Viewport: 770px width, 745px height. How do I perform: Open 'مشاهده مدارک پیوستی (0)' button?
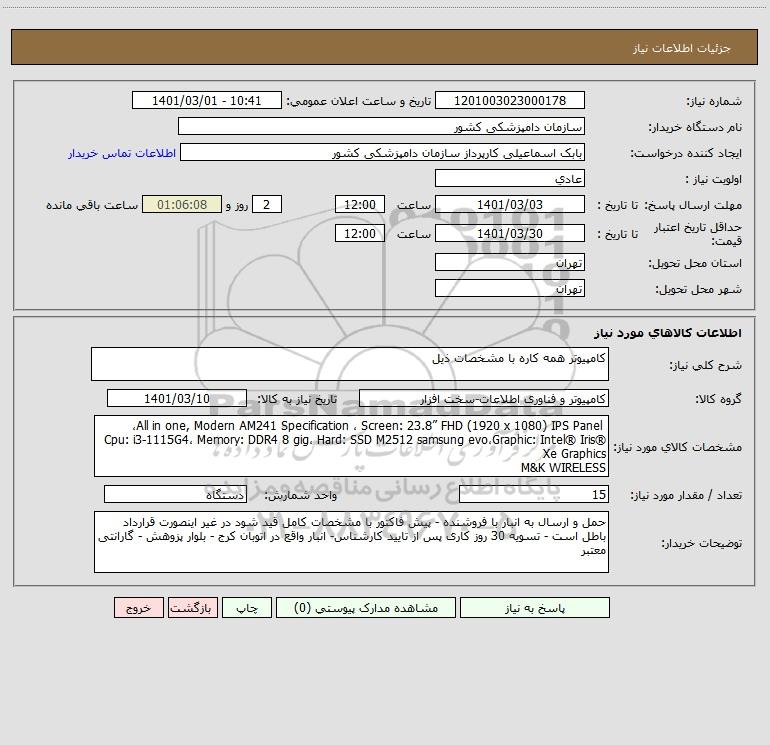tap(366, 608)
